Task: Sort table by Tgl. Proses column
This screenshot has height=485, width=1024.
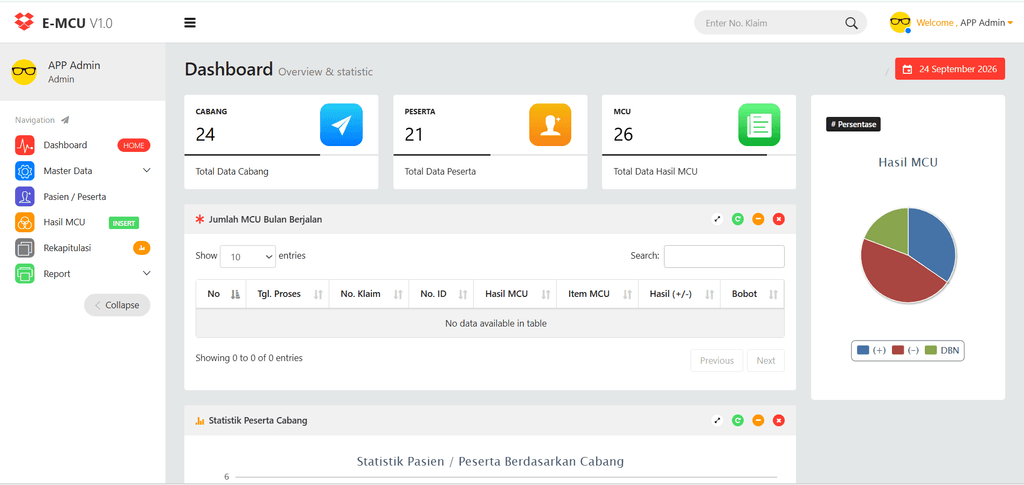Action: pyautogui.click(x=287, y=294)
